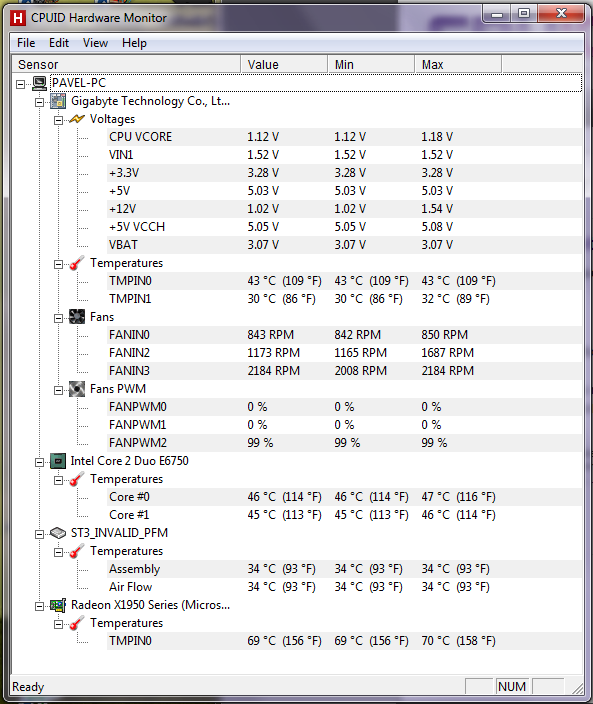Select the FANIN2 row
The height and width of the screenshot is (704, 593).
[344, 353]
